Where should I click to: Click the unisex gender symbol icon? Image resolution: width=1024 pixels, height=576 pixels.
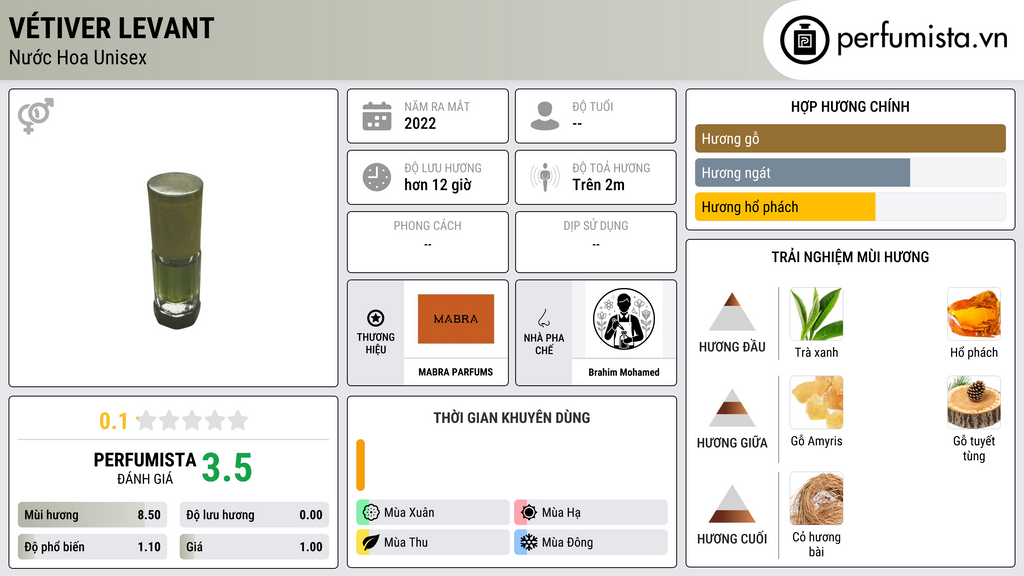[x=35, y=116]
